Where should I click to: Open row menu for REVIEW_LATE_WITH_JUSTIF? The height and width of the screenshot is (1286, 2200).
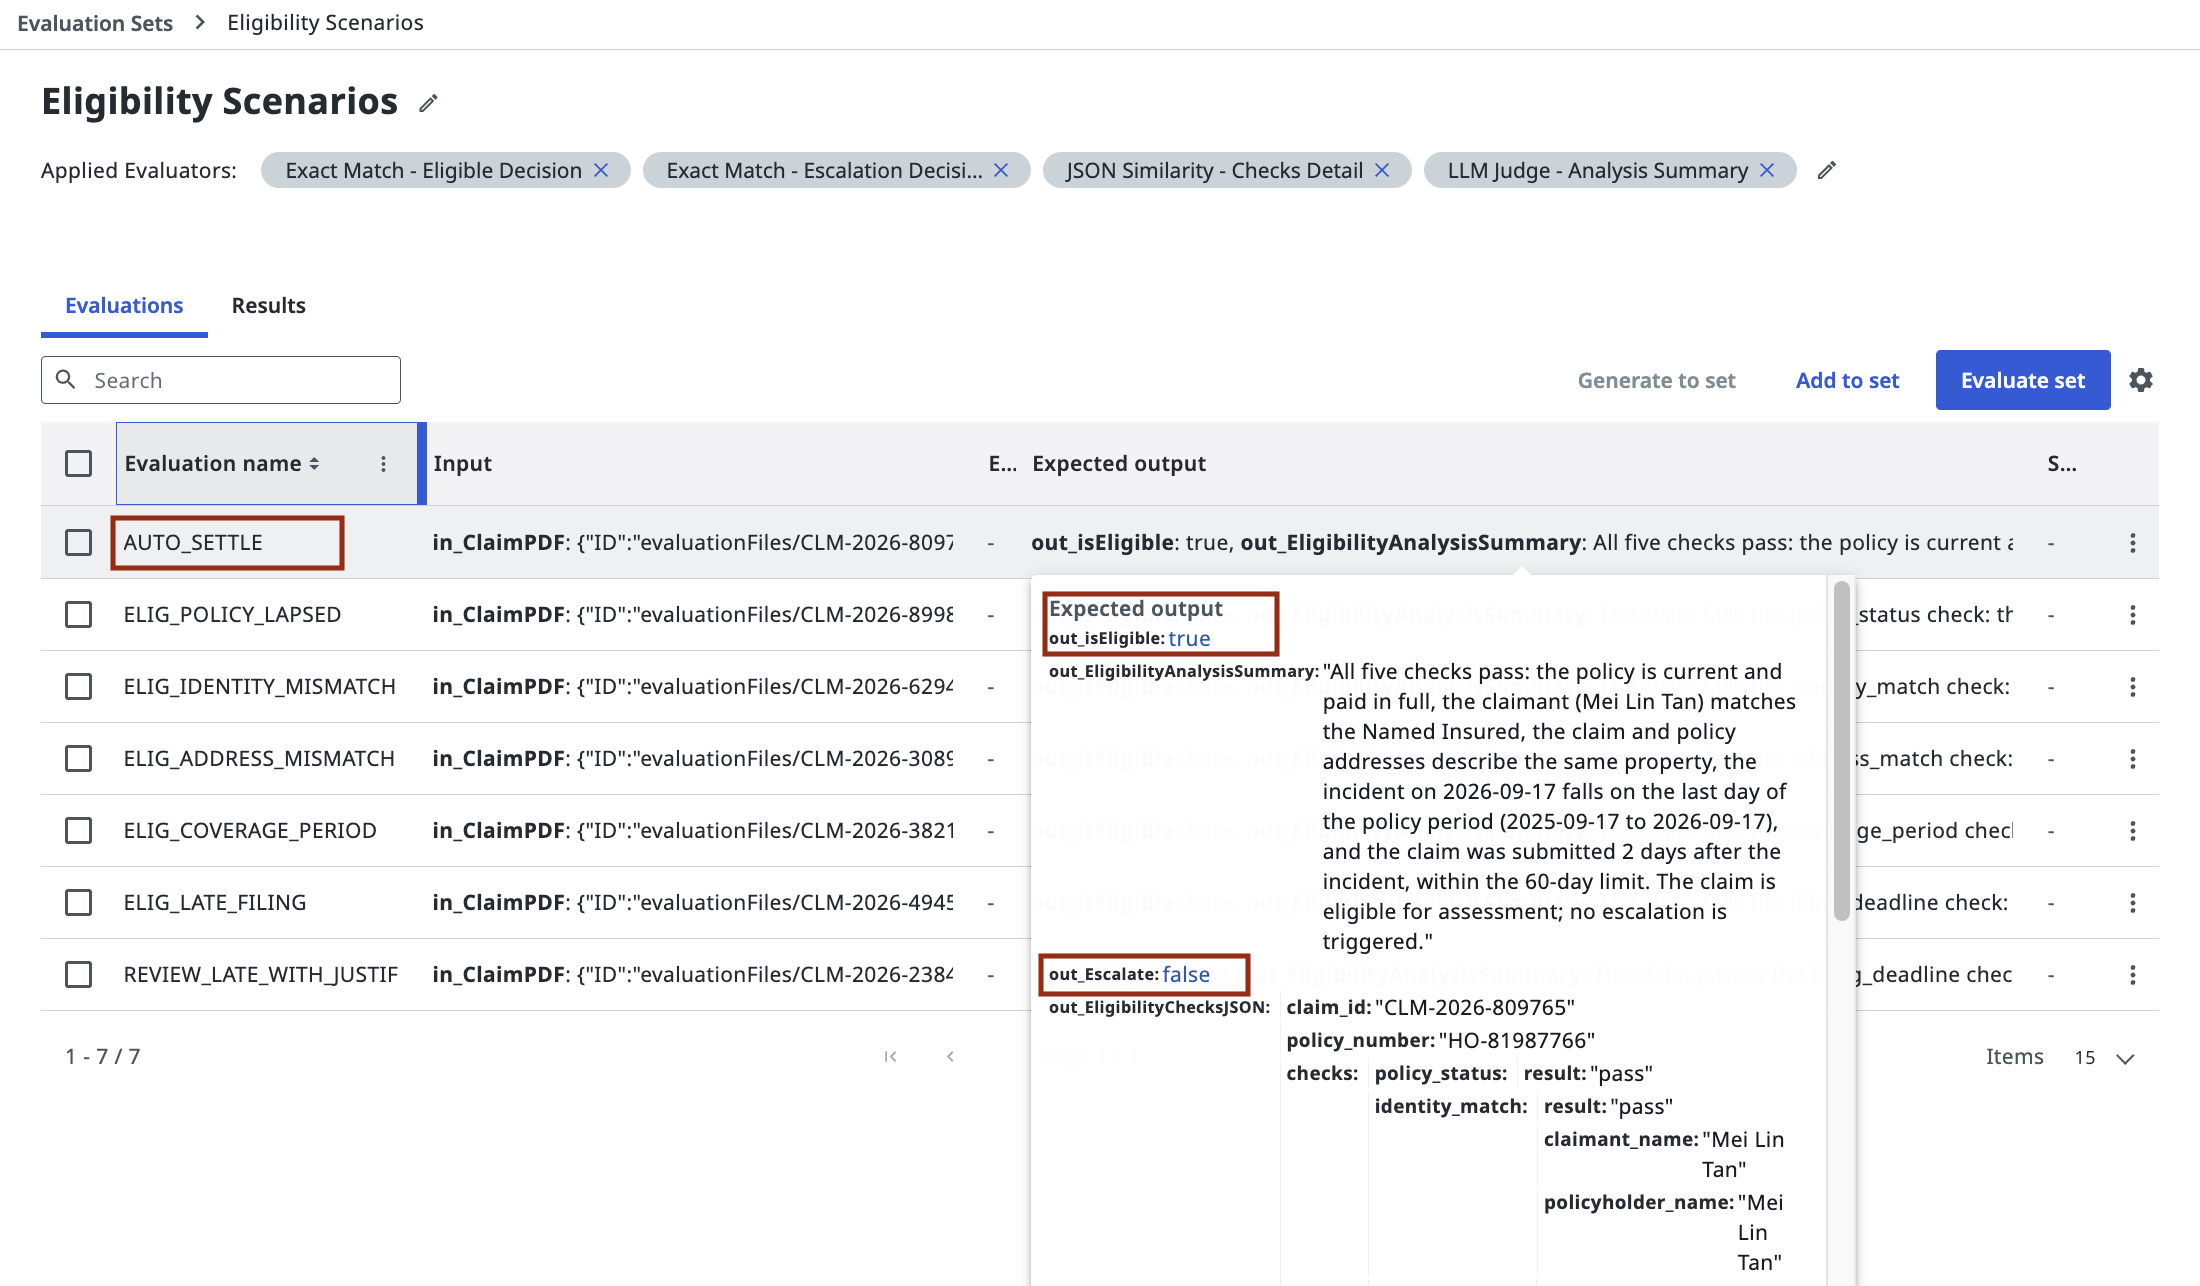[x=2133, y=974]
